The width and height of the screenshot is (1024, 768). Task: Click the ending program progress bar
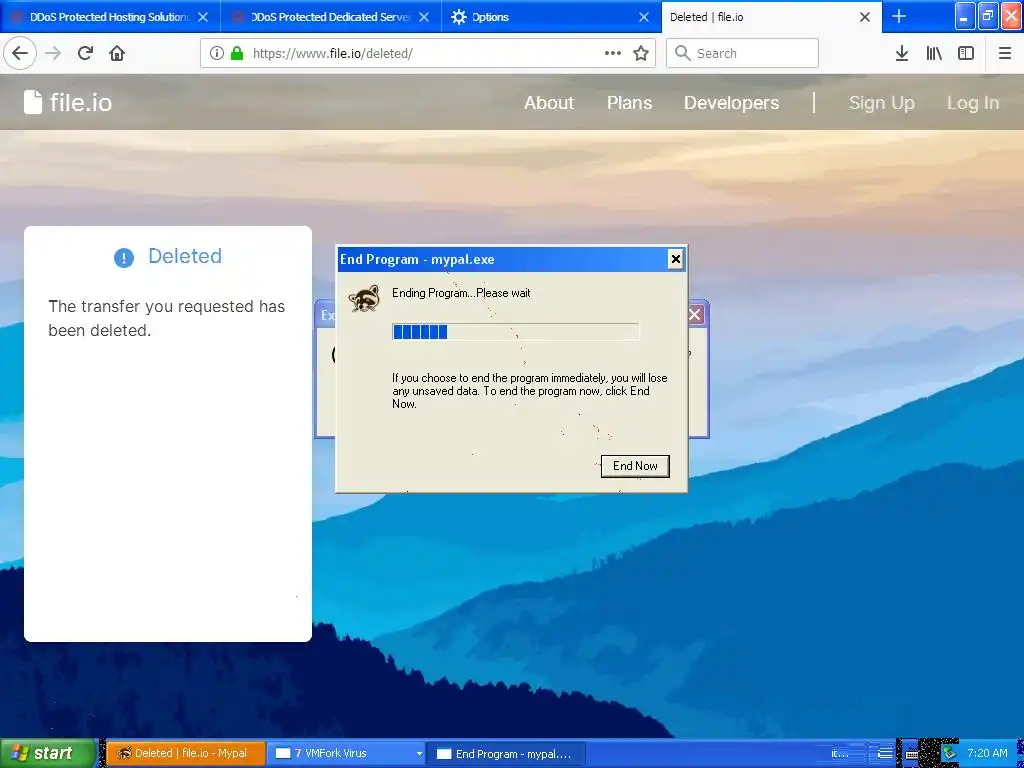tap(515, 332)
